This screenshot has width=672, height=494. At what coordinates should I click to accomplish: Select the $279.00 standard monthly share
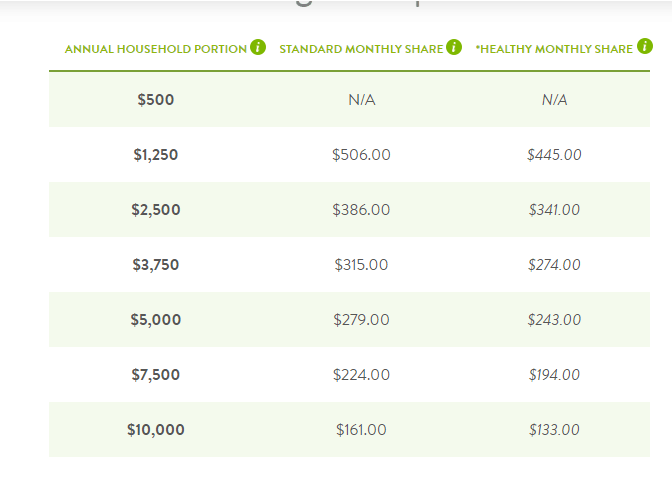tap(361, 320)
